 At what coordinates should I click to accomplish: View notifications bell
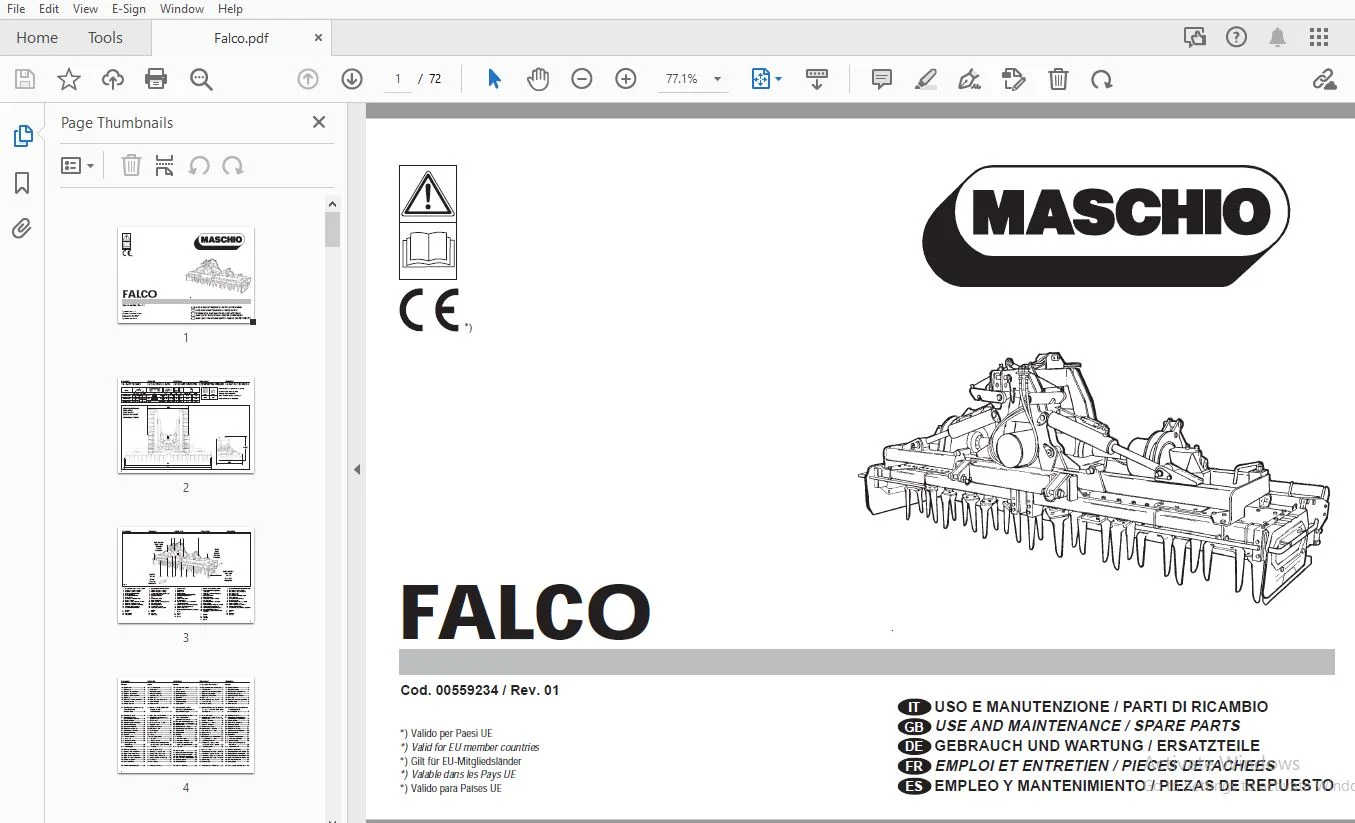1278,38
